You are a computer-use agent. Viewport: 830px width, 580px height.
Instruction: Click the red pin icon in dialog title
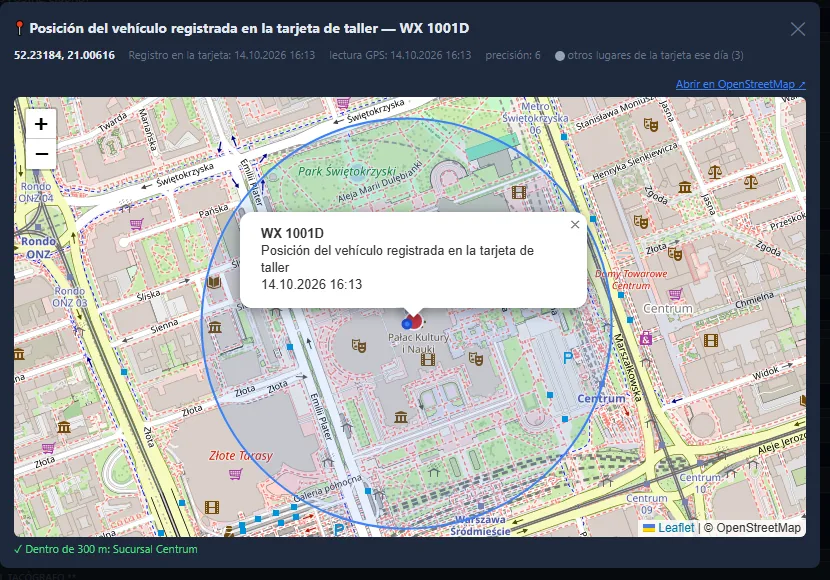19,28
